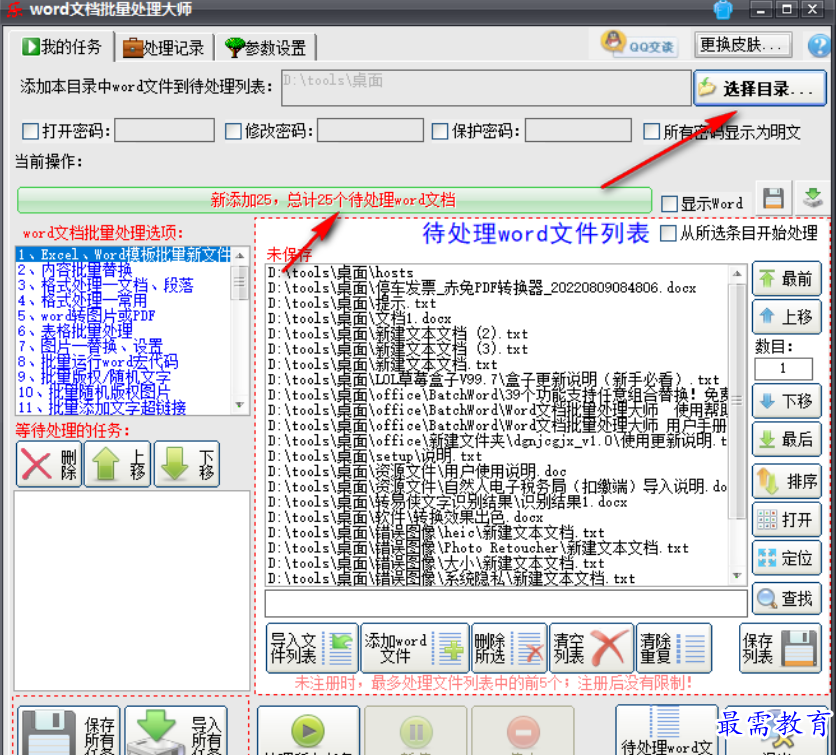Open the 参数设置 tab
Viewport: 839px width, 755px height.
[265, 48]
